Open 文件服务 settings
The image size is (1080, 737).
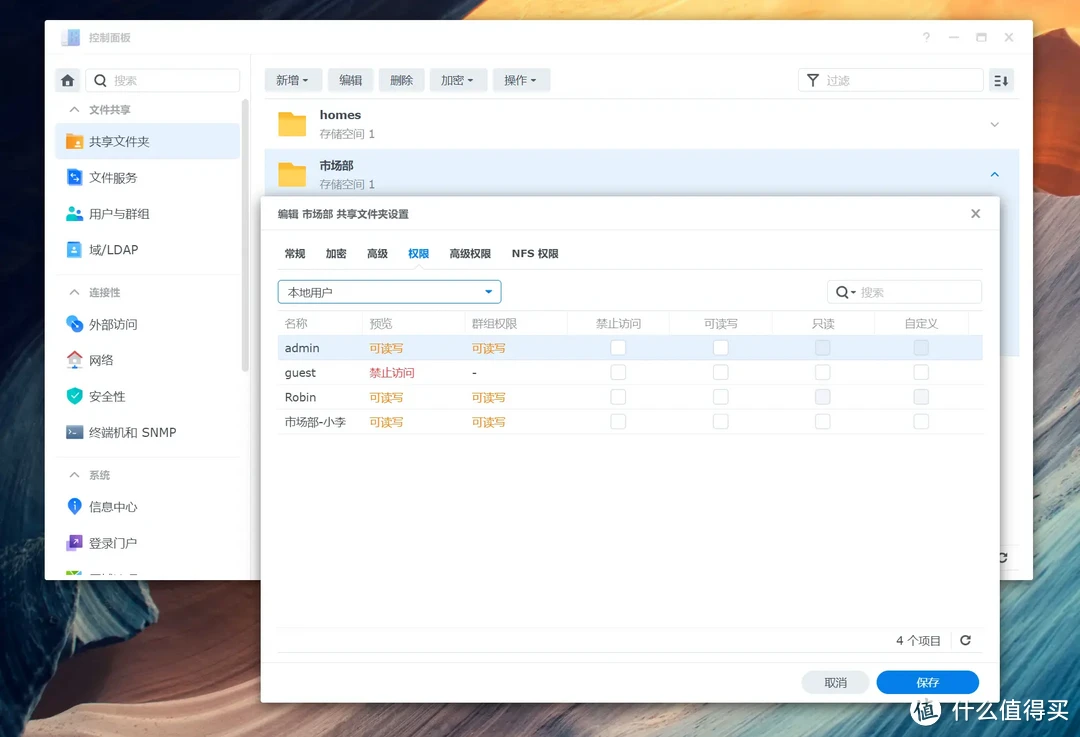pos(112,178)
